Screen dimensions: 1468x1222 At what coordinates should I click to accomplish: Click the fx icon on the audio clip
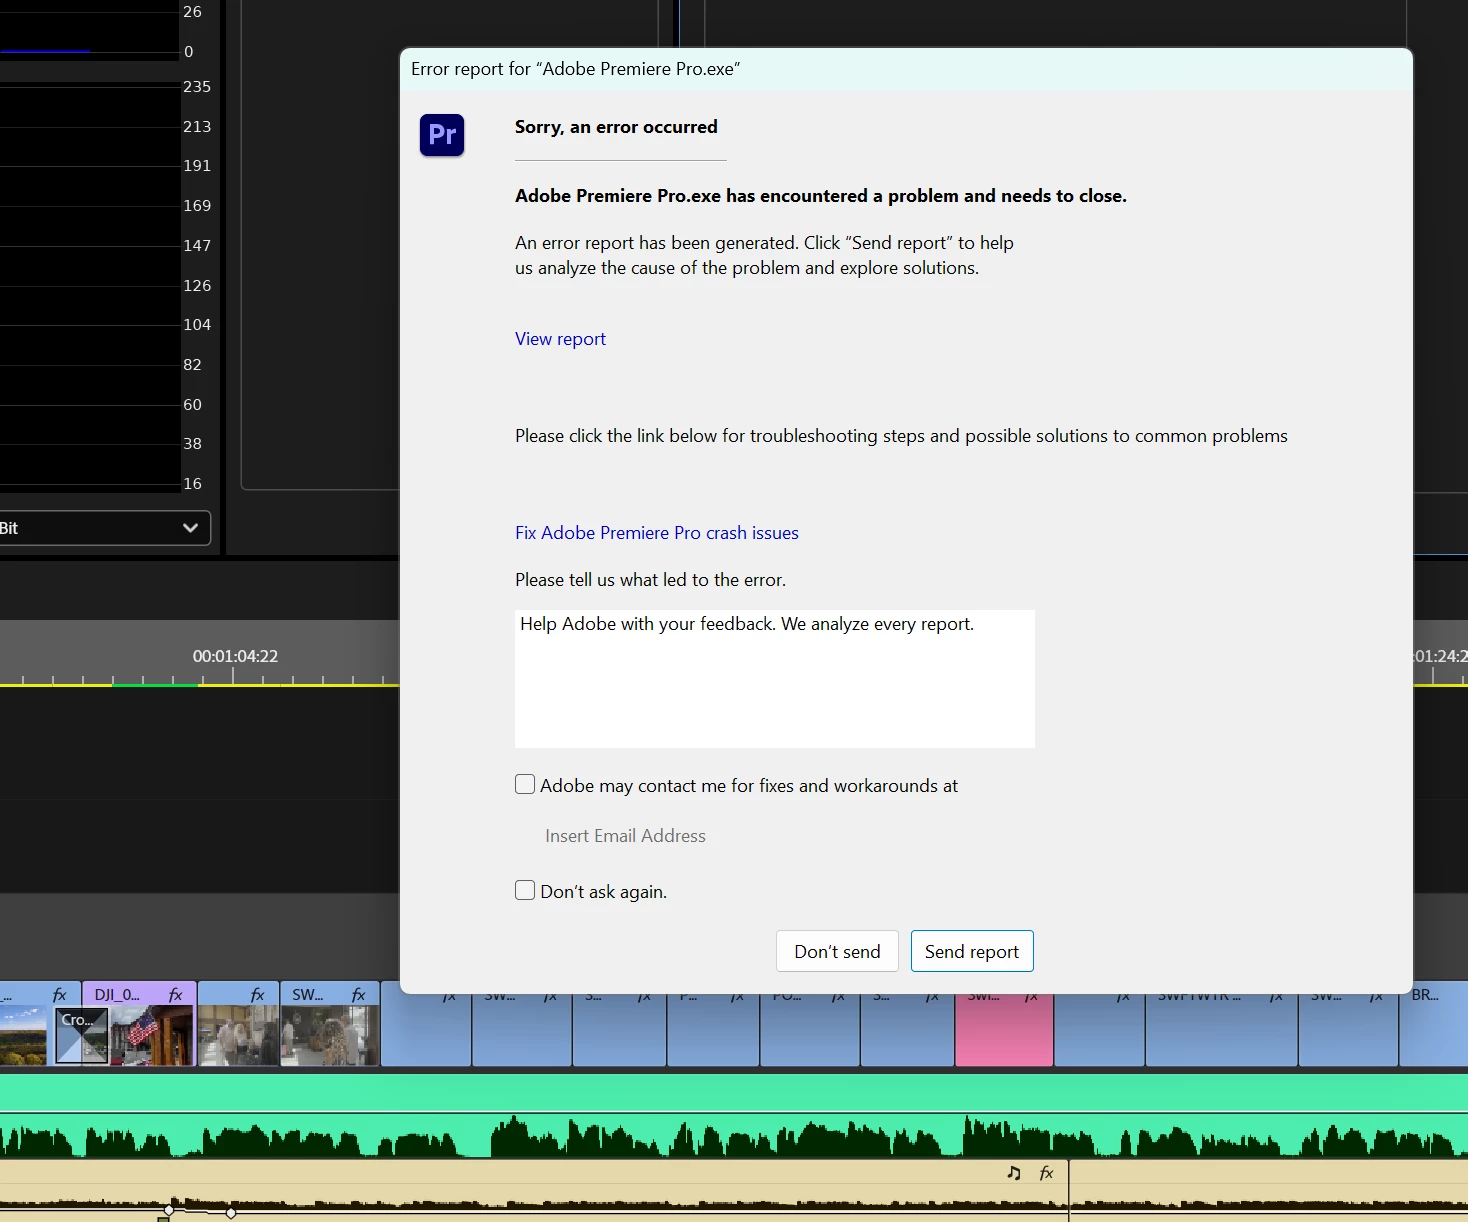(1046, 1173)
